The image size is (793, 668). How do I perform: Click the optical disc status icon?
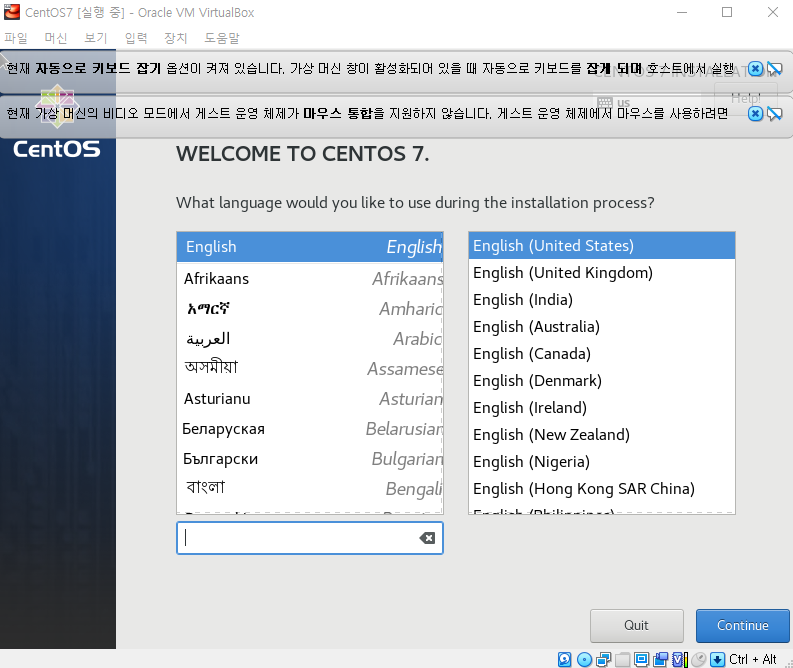pyautogui.click(x=584, y=659)
